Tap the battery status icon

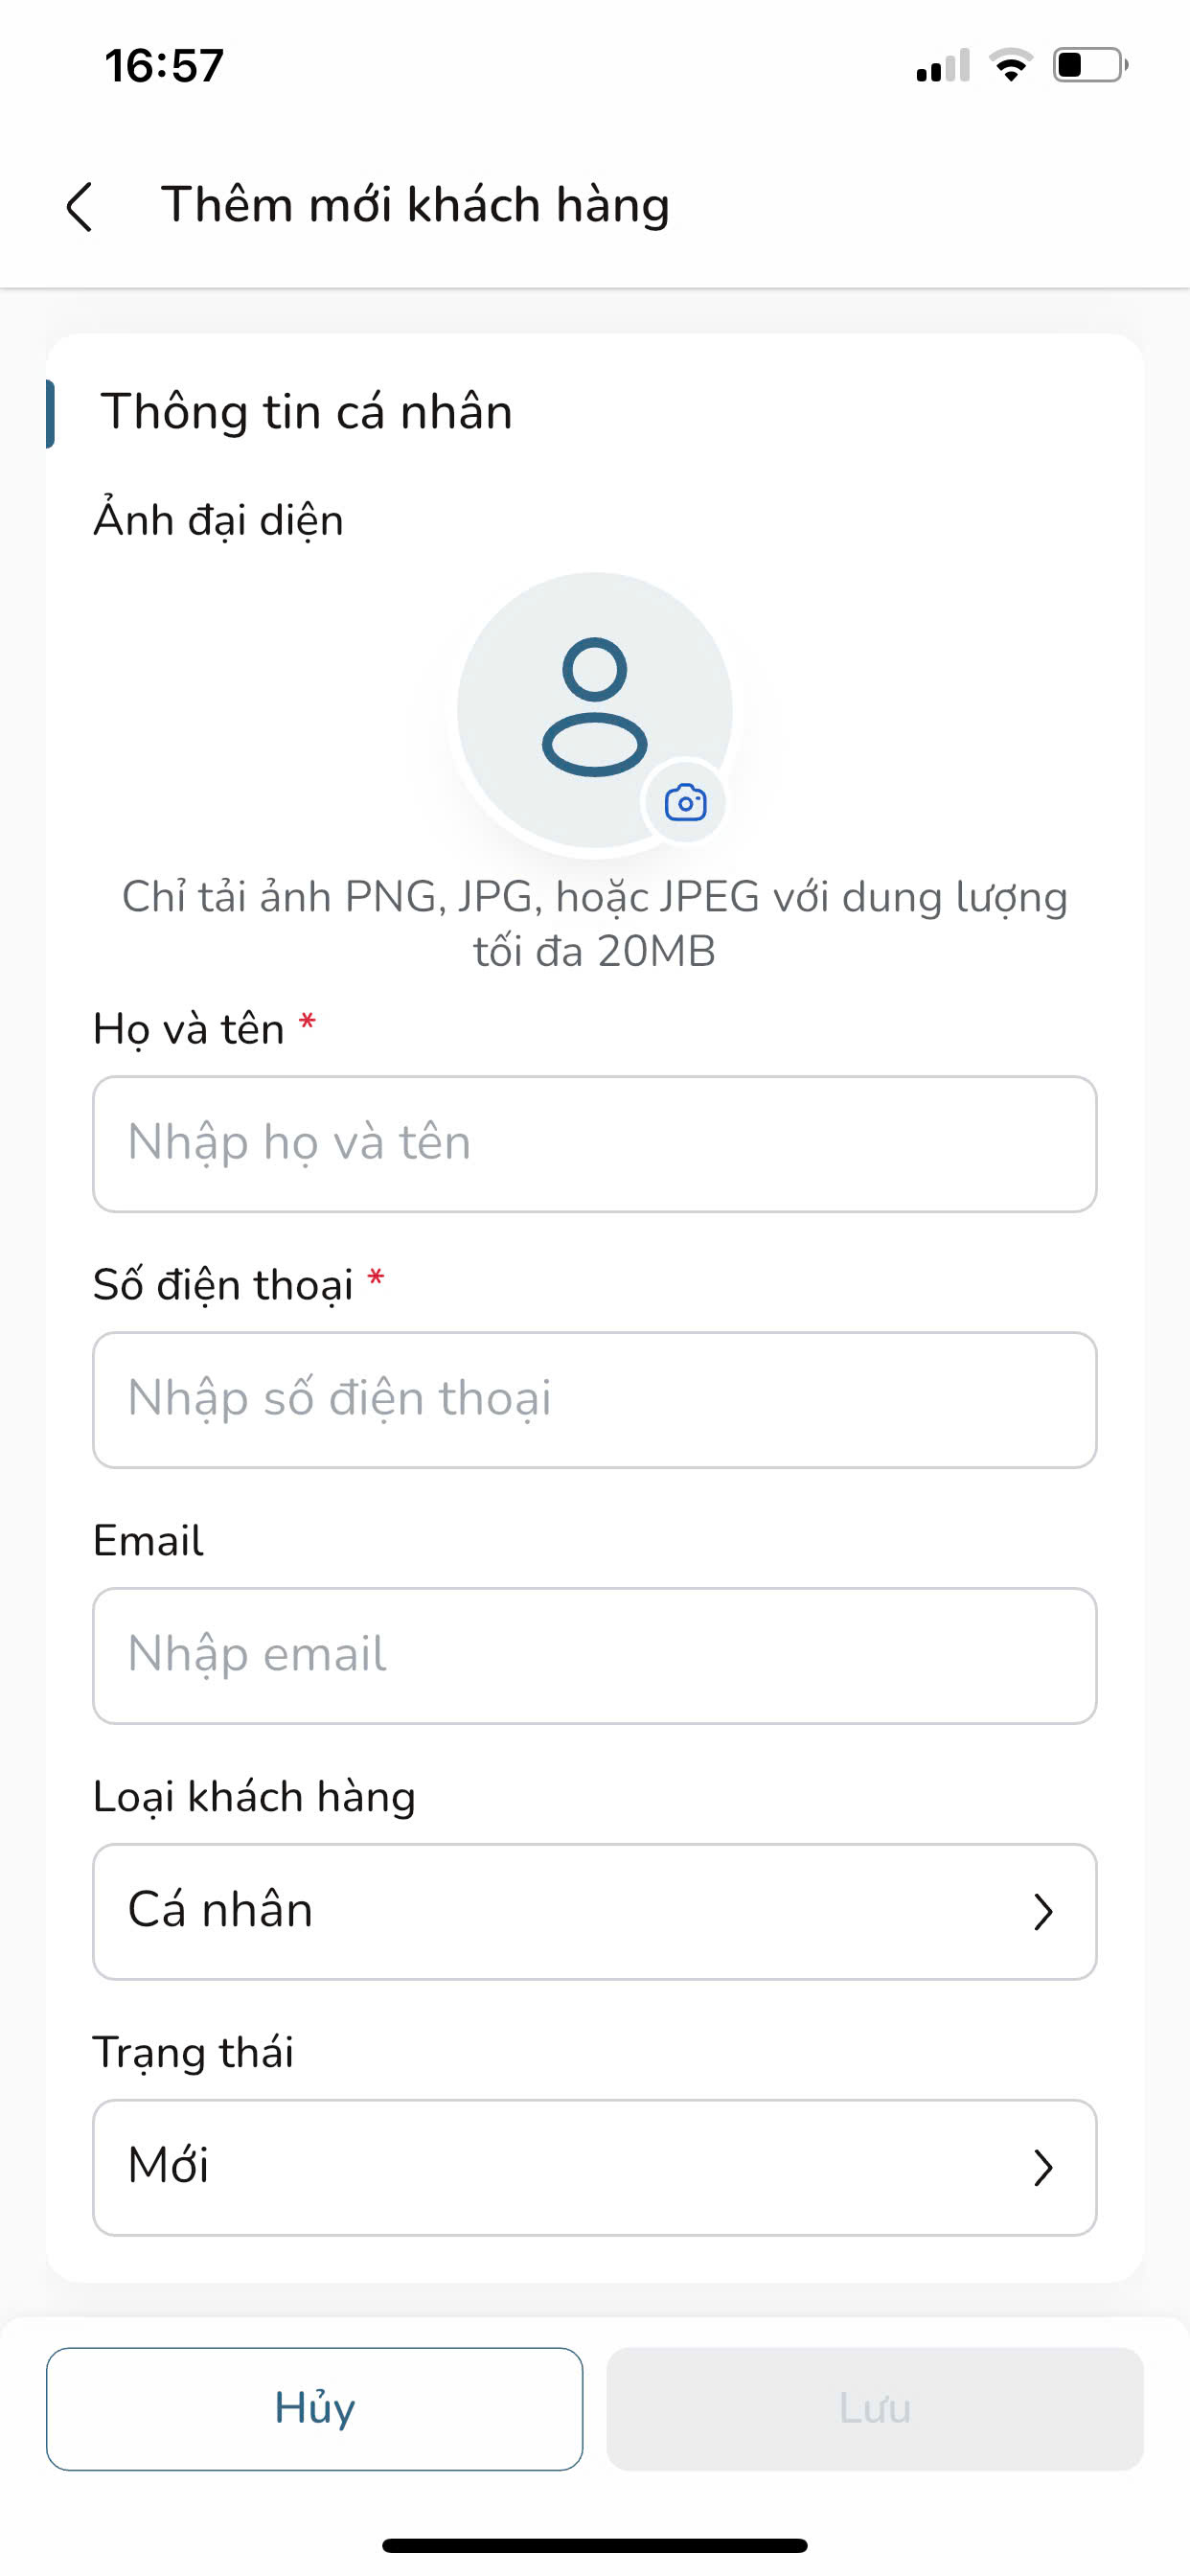pos(1090,66)
